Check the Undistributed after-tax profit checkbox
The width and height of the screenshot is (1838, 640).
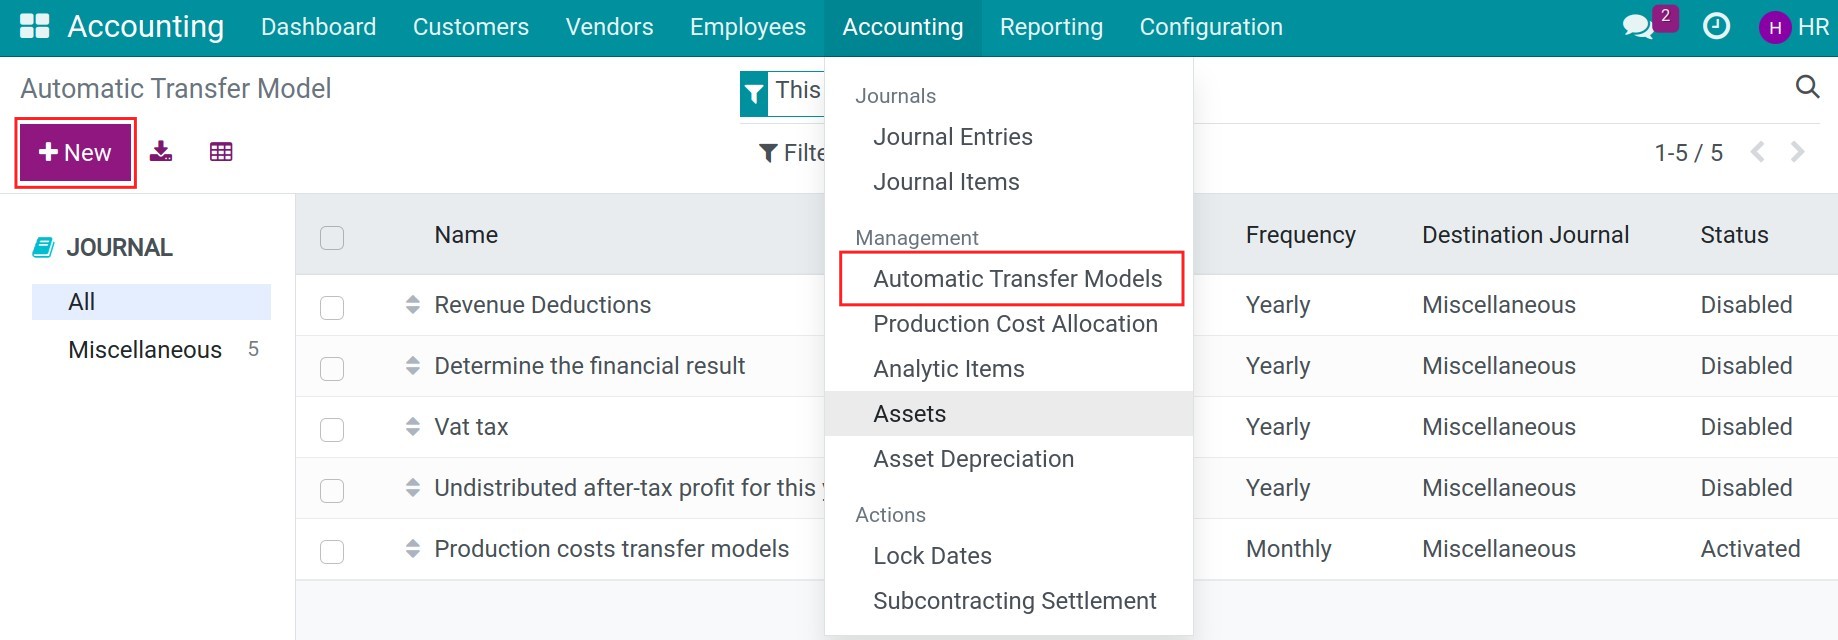point(332,491)
